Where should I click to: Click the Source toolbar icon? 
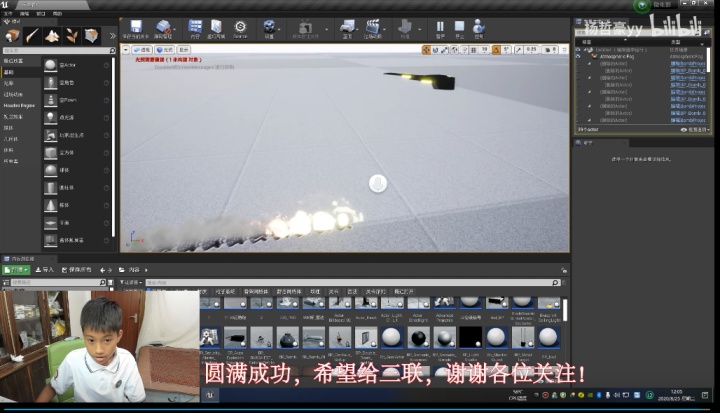point(240,29)
